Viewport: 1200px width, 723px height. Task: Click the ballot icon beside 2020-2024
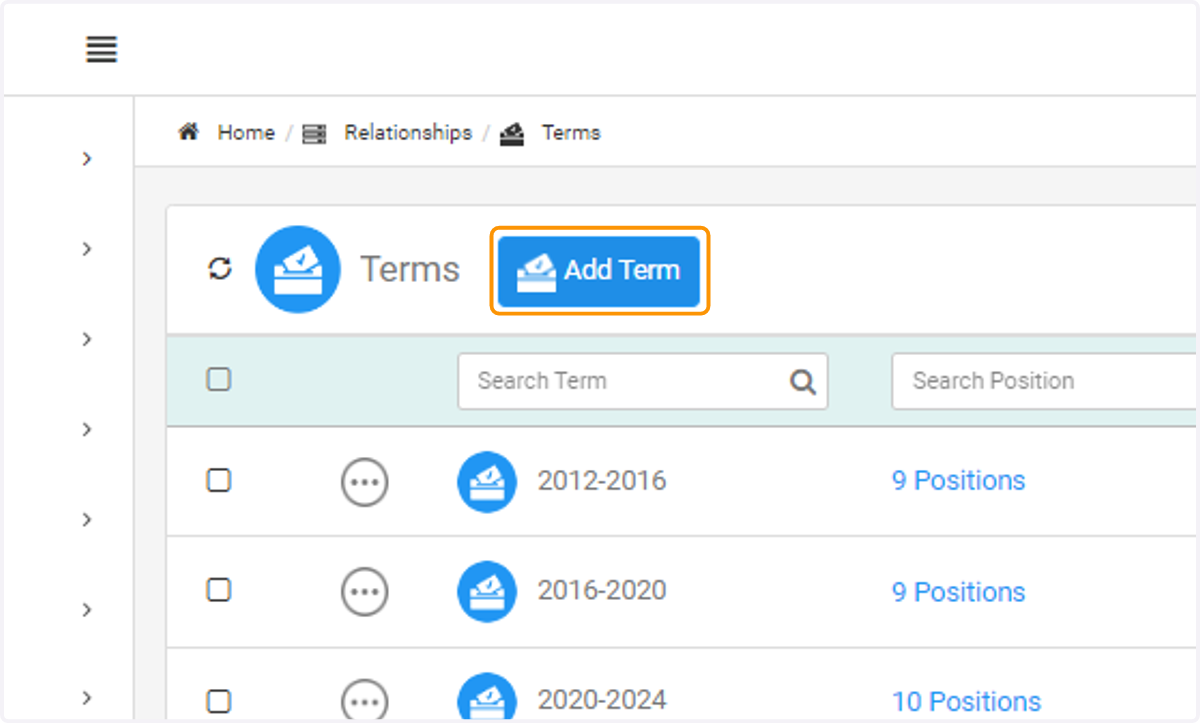(487, 697)
